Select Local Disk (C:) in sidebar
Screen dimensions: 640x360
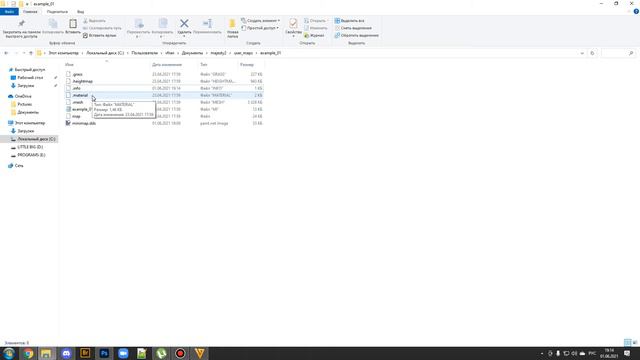[36, 139]
